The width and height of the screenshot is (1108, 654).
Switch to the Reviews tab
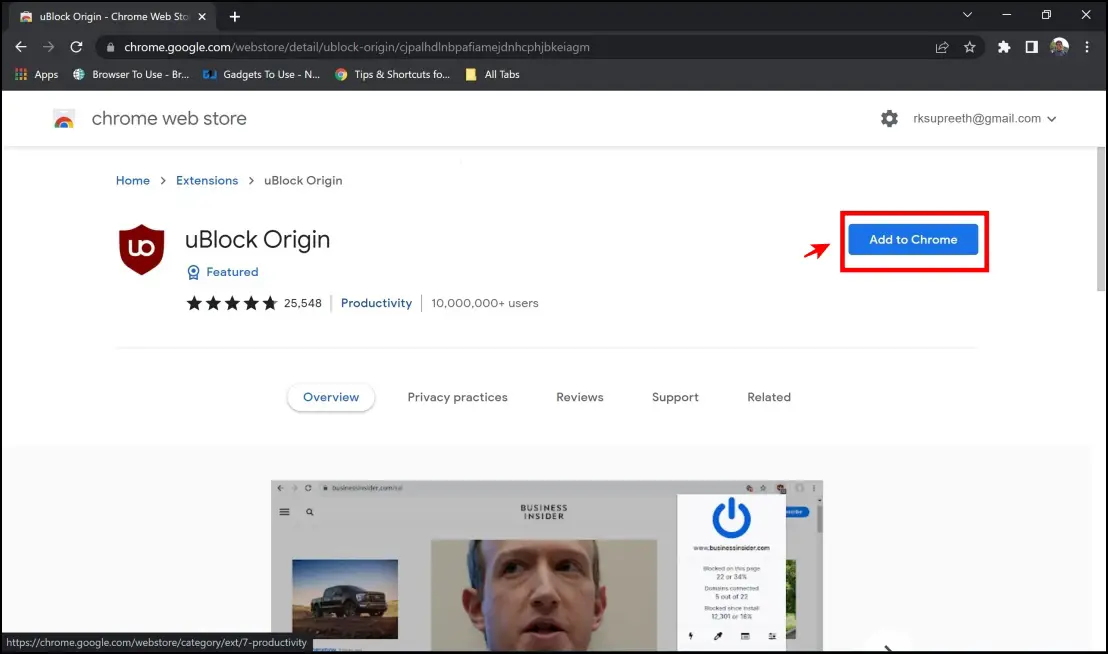tap(579, 397)
